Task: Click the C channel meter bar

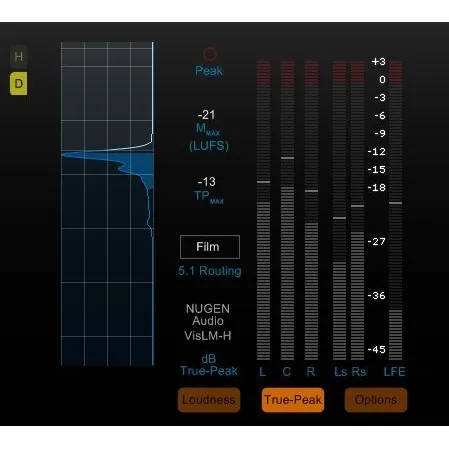Action: click(287, 210)
